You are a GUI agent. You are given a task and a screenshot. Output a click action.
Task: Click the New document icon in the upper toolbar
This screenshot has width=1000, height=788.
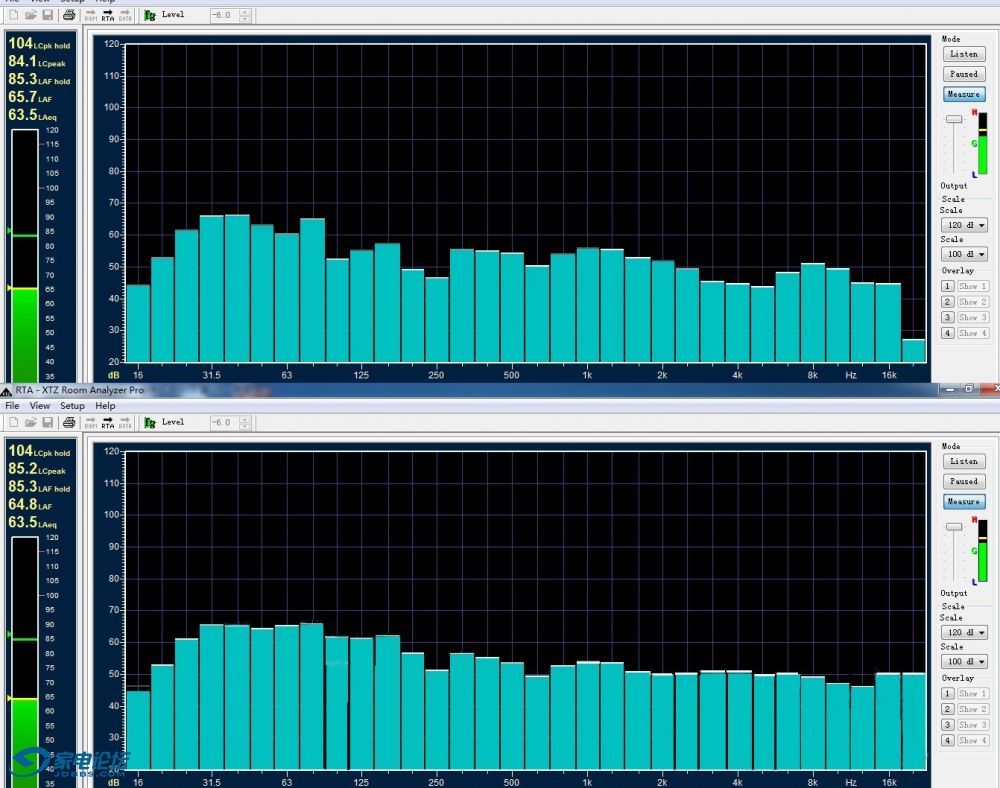[13, 15]
